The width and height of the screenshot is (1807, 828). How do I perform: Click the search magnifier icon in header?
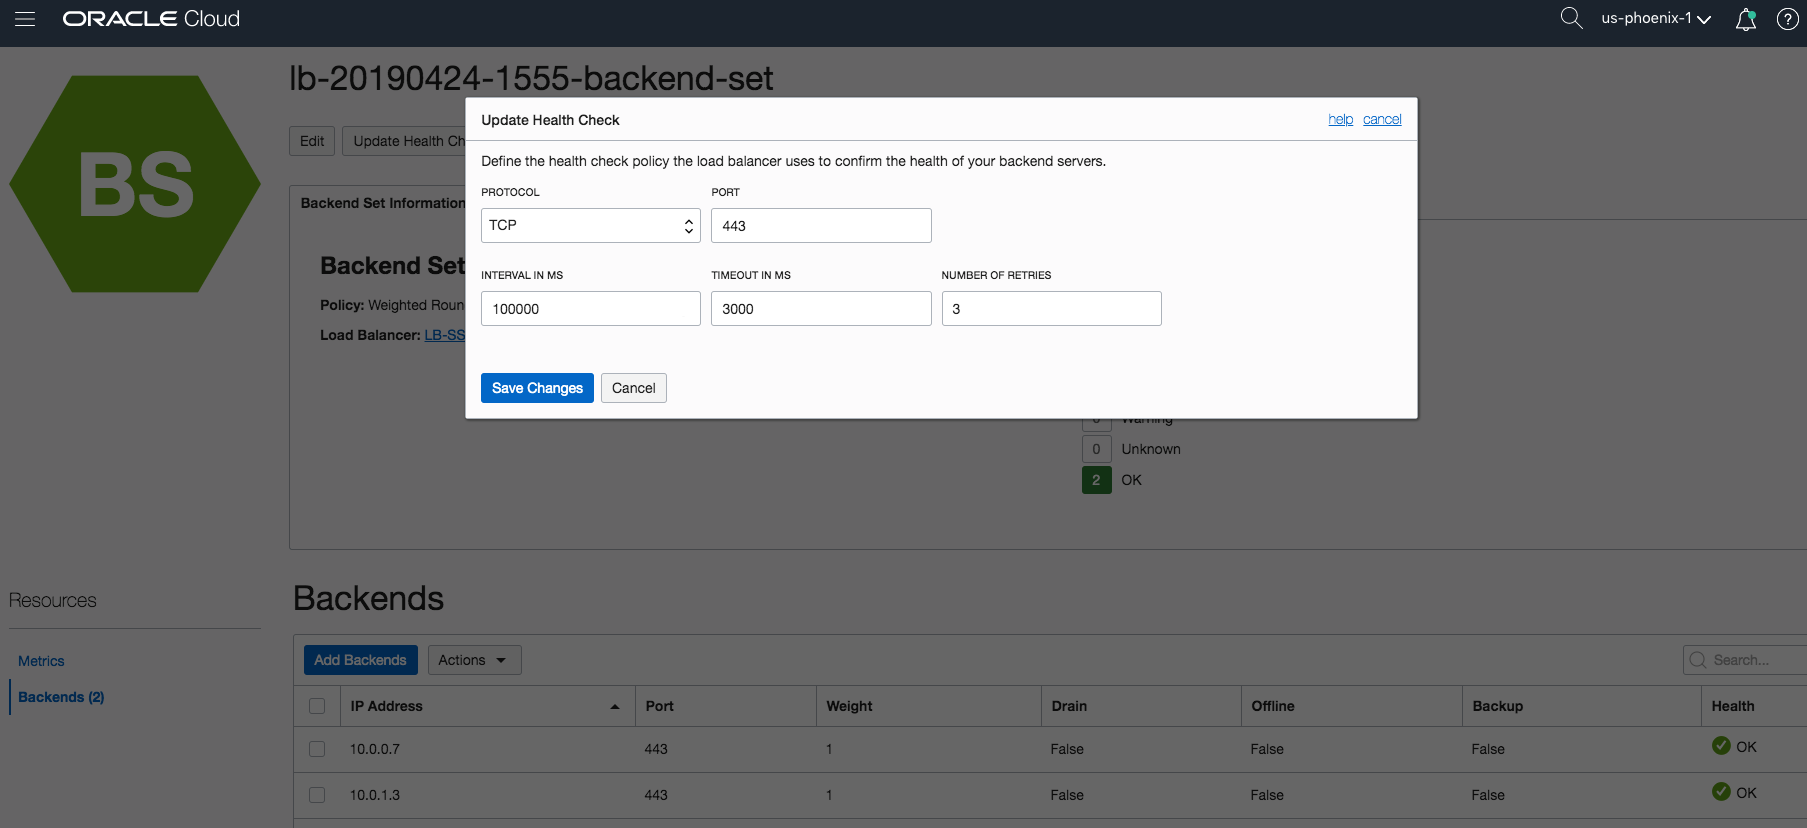click(x=1571, y=18)
